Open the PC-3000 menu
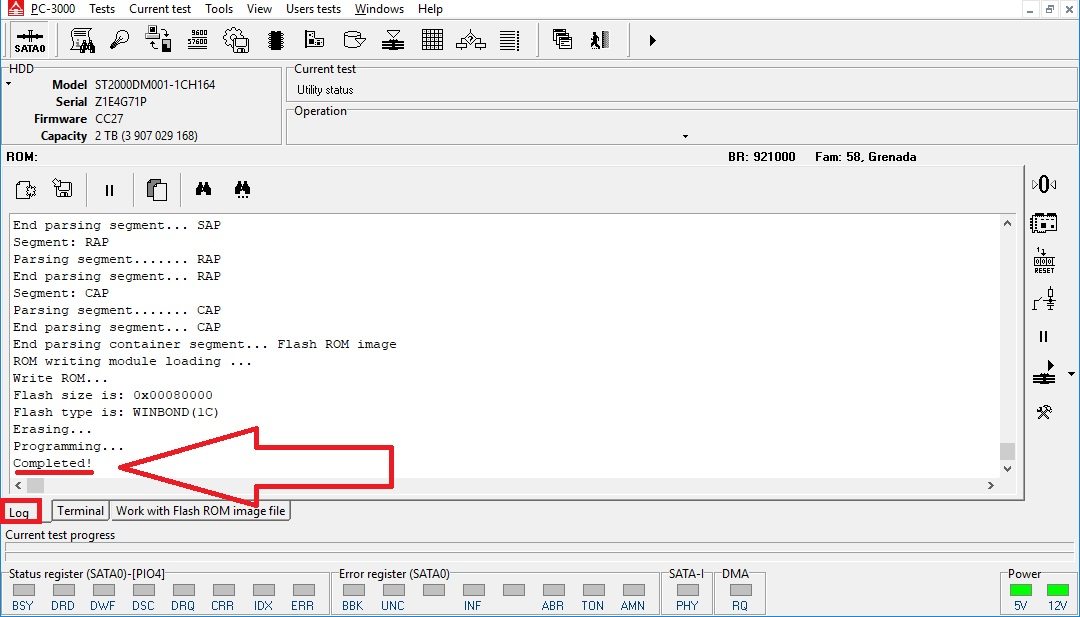The height and width of the screenshot is (617, 1080). [53, 9]
